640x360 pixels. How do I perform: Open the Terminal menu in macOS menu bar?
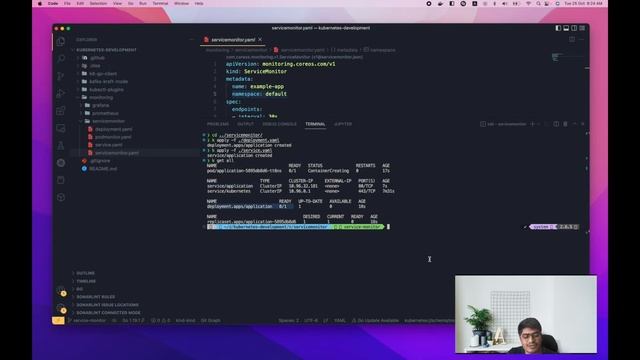point(160,3)
